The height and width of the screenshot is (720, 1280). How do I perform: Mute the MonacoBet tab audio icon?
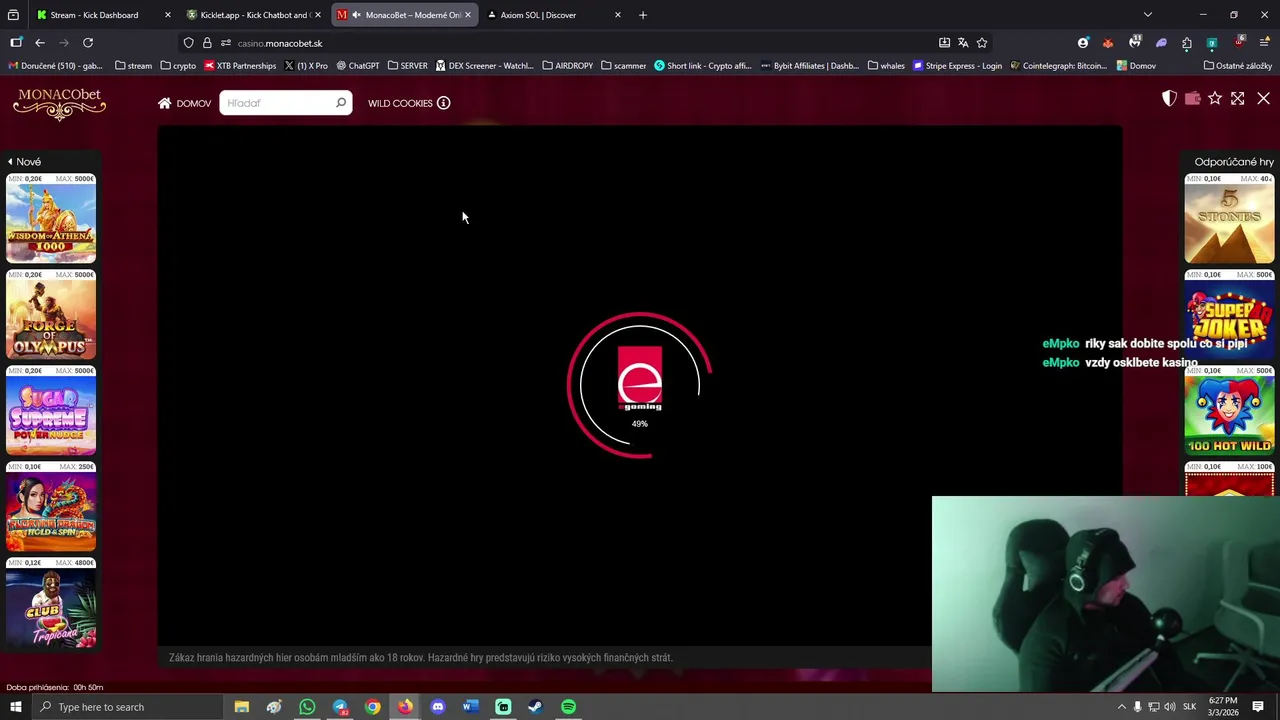[x=356, y=15]
